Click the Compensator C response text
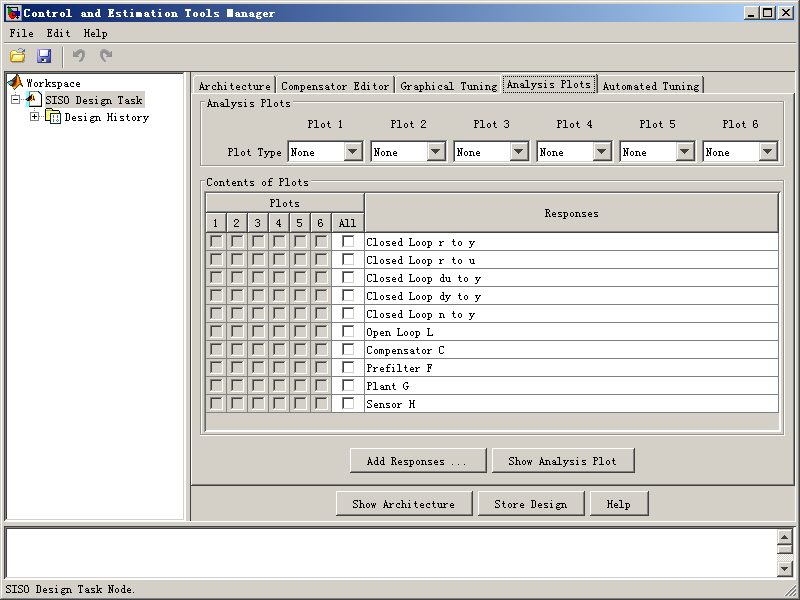Screen dimensions: 800x600 [x=405, y=350]
